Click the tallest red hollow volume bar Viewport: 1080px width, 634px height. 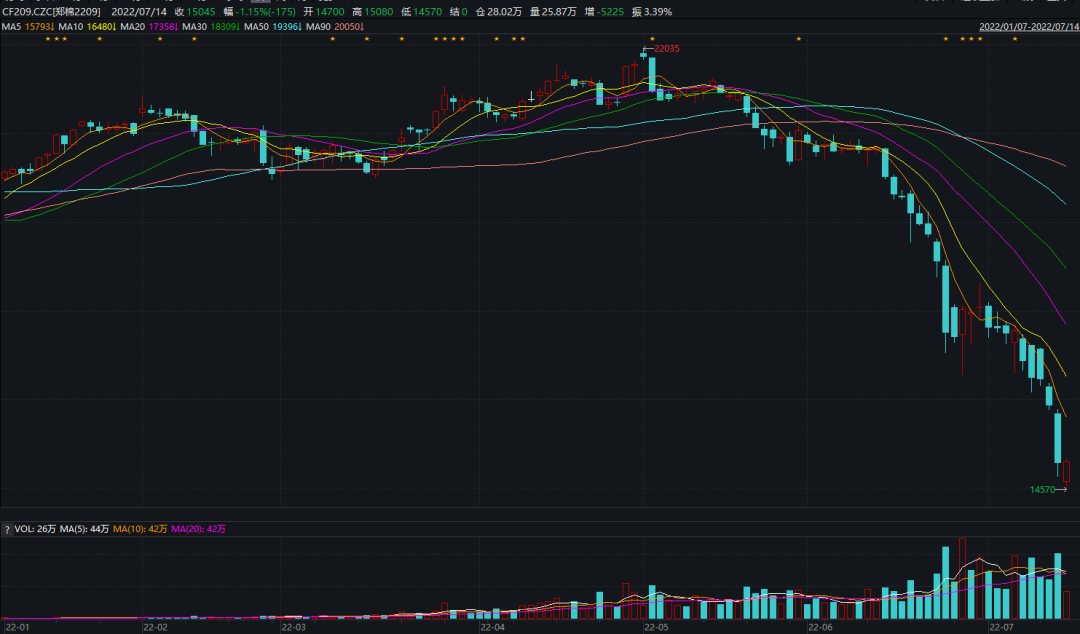click(962, 578)
